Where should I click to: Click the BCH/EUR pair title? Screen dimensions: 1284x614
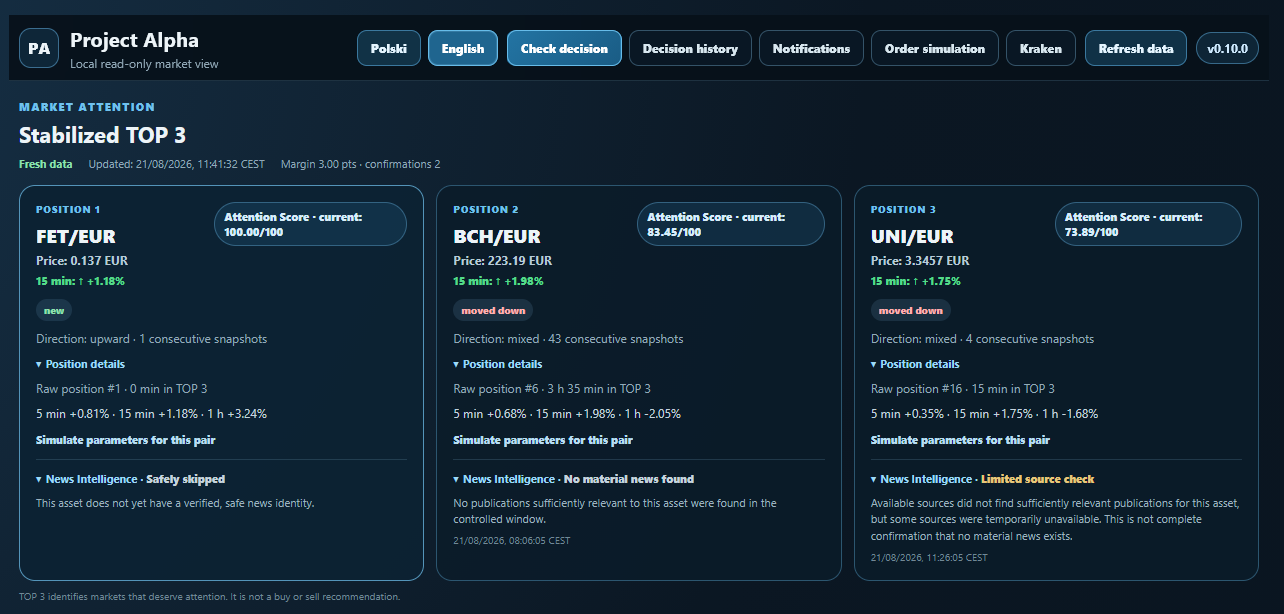coord(497,237)
